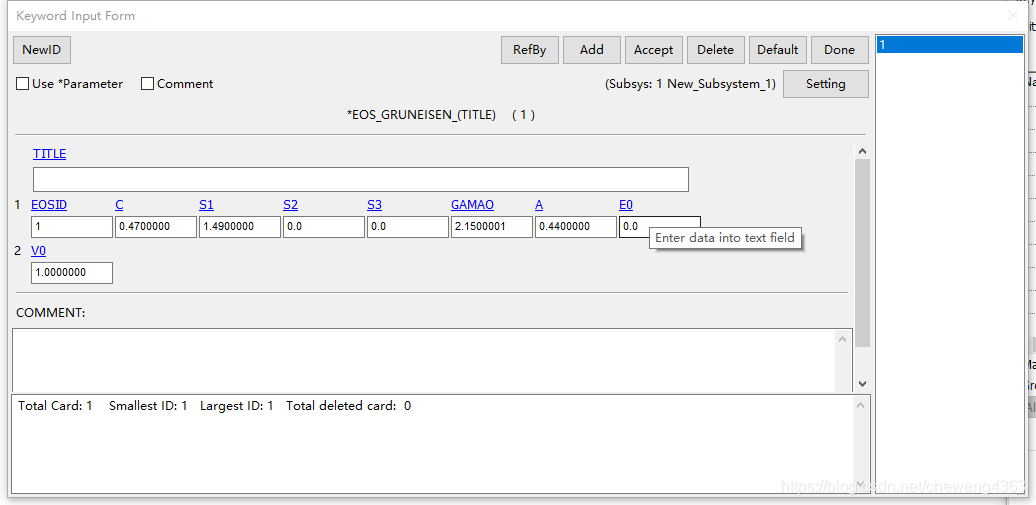Screen dimensions: 1036x505
Task: Focus the COMMENT text area
Action: coord(423,360)
